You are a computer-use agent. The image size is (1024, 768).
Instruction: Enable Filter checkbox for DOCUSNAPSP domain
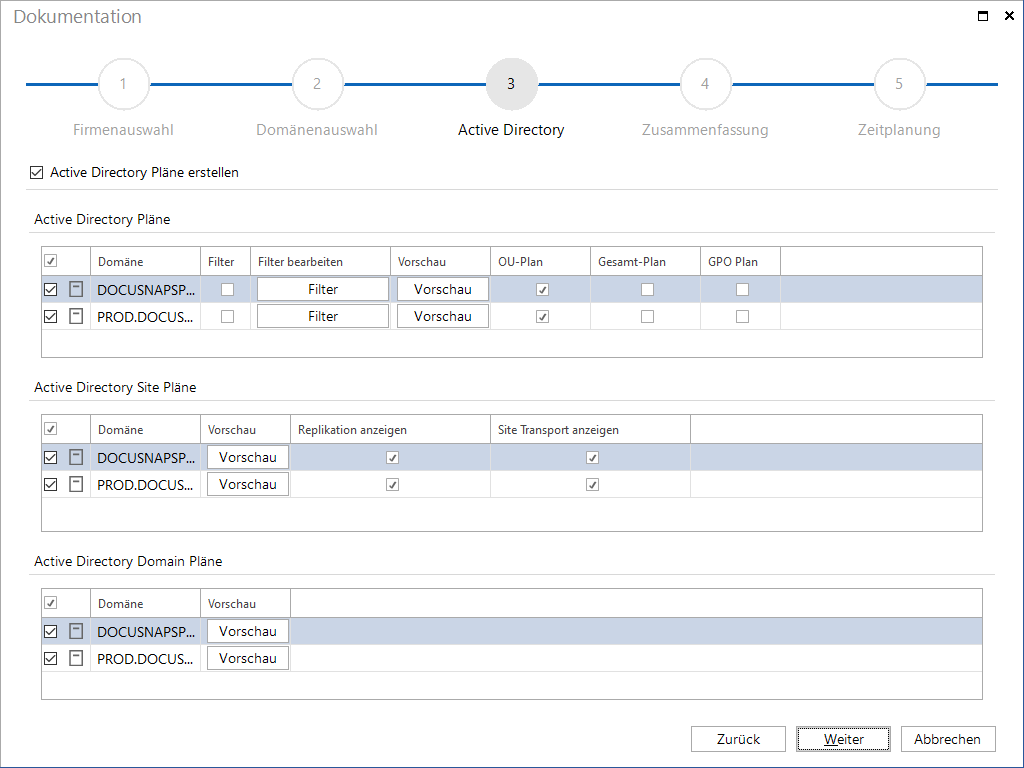click(227, 289)
